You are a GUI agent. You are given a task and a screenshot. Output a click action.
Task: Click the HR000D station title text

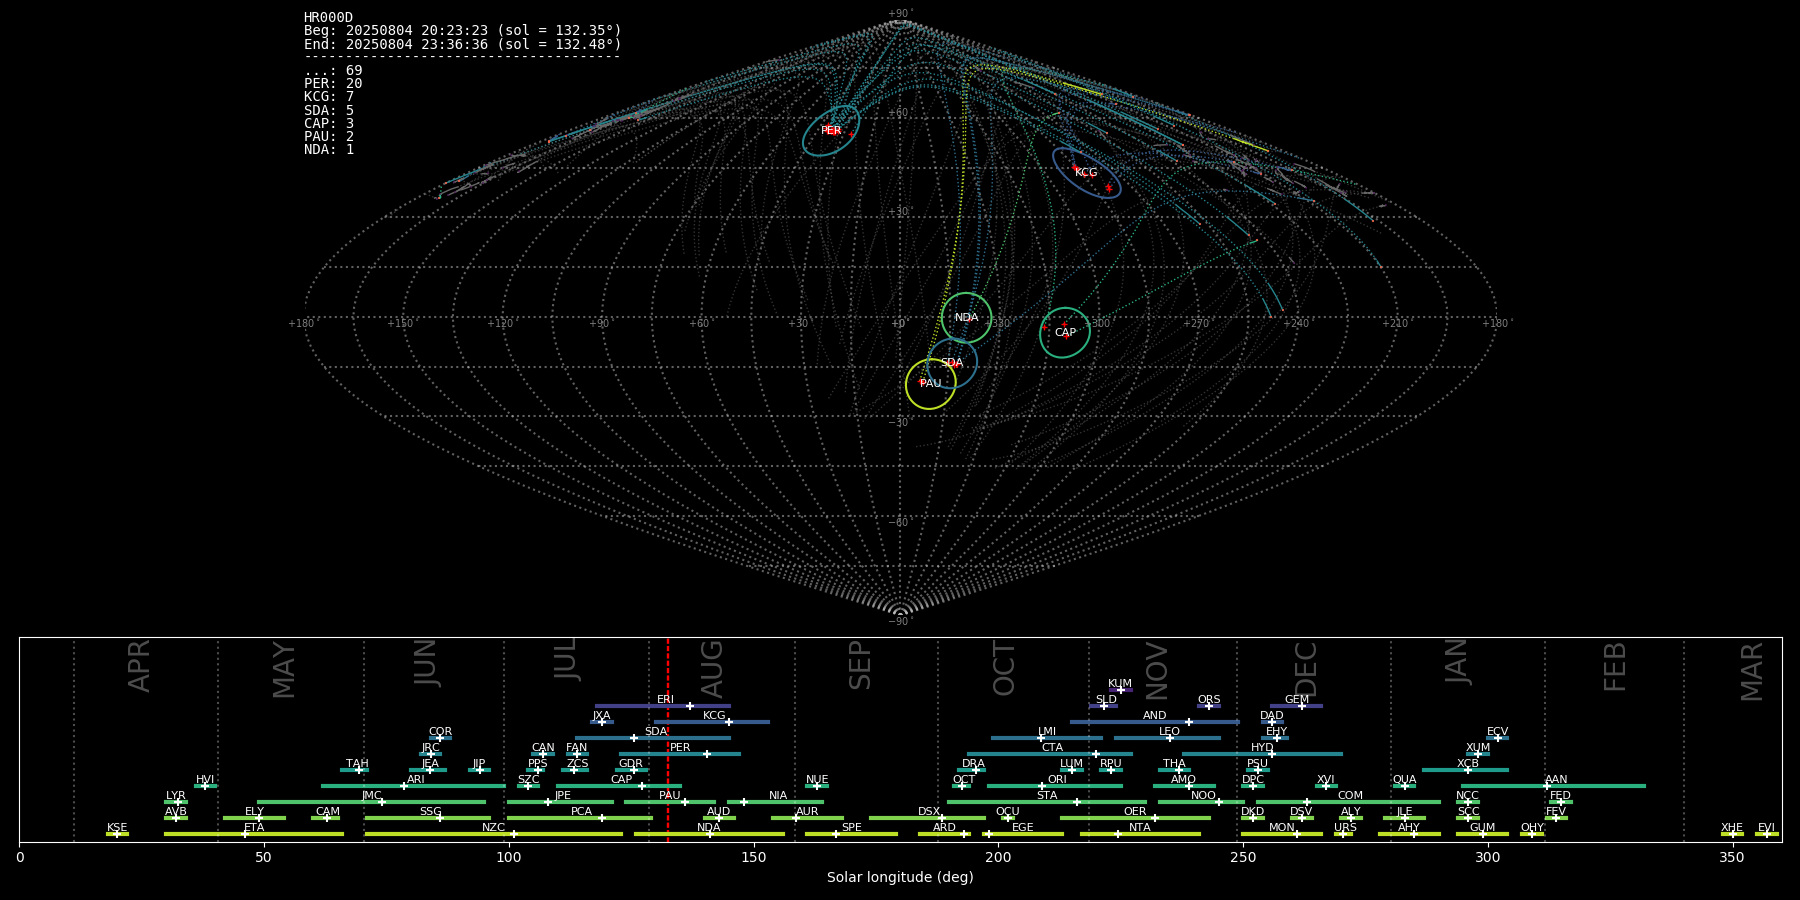(328, 18)
